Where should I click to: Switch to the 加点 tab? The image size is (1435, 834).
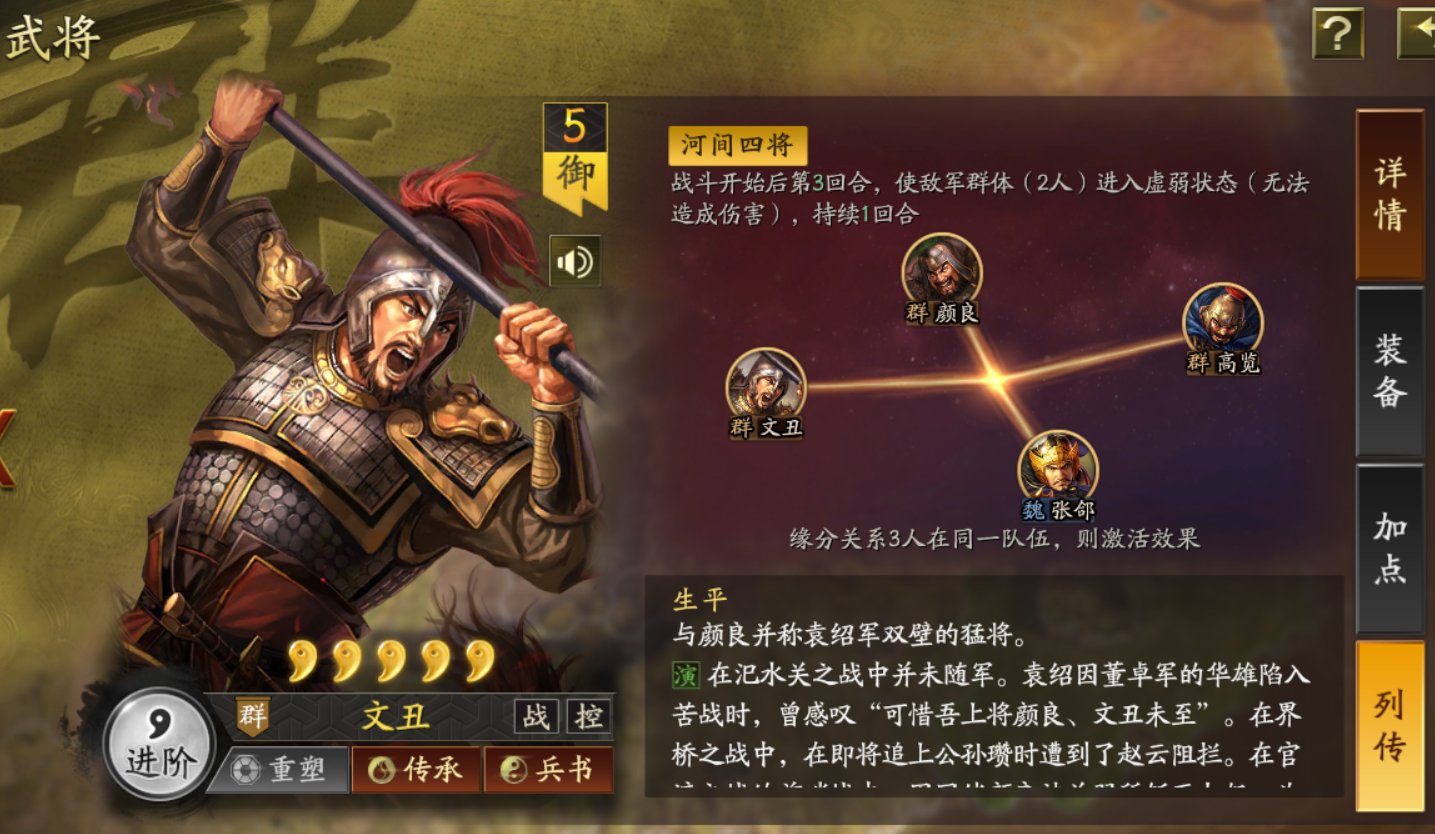pos(1390,548)
